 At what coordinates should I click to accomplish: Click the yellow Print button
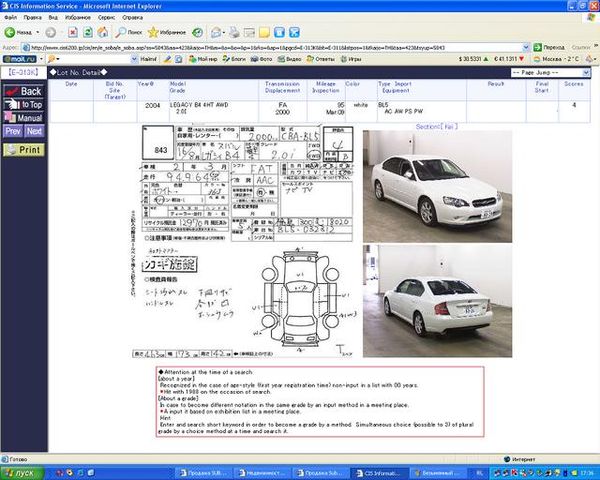(x=24, y=150)
